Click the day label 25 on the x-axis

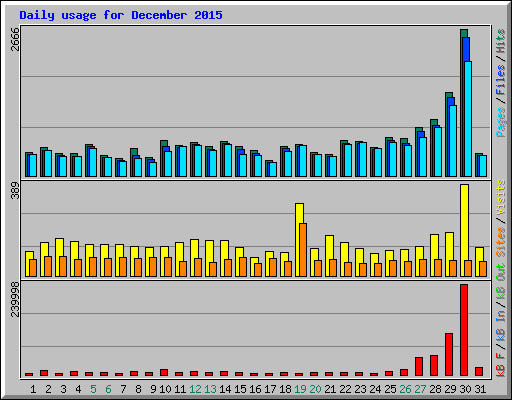[x=390, y=389]
